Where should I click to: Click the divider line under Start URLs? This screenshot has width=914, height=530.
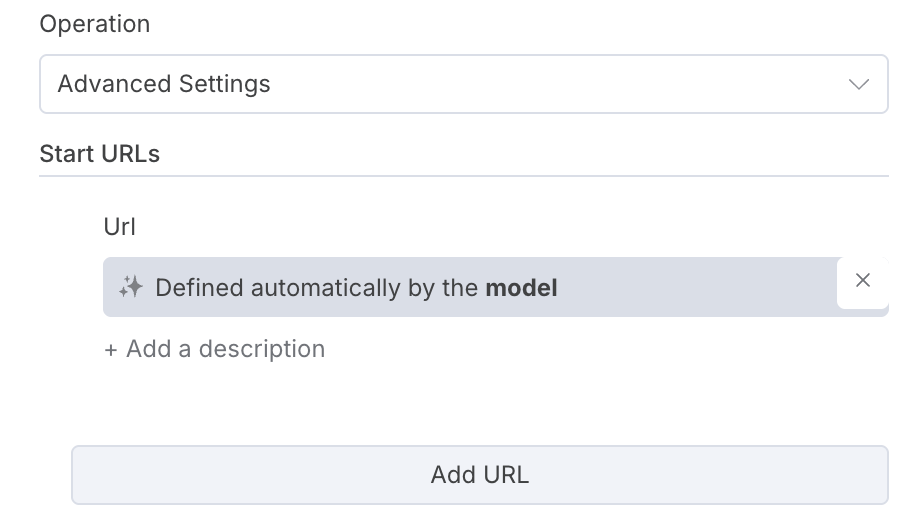(463, 177)
